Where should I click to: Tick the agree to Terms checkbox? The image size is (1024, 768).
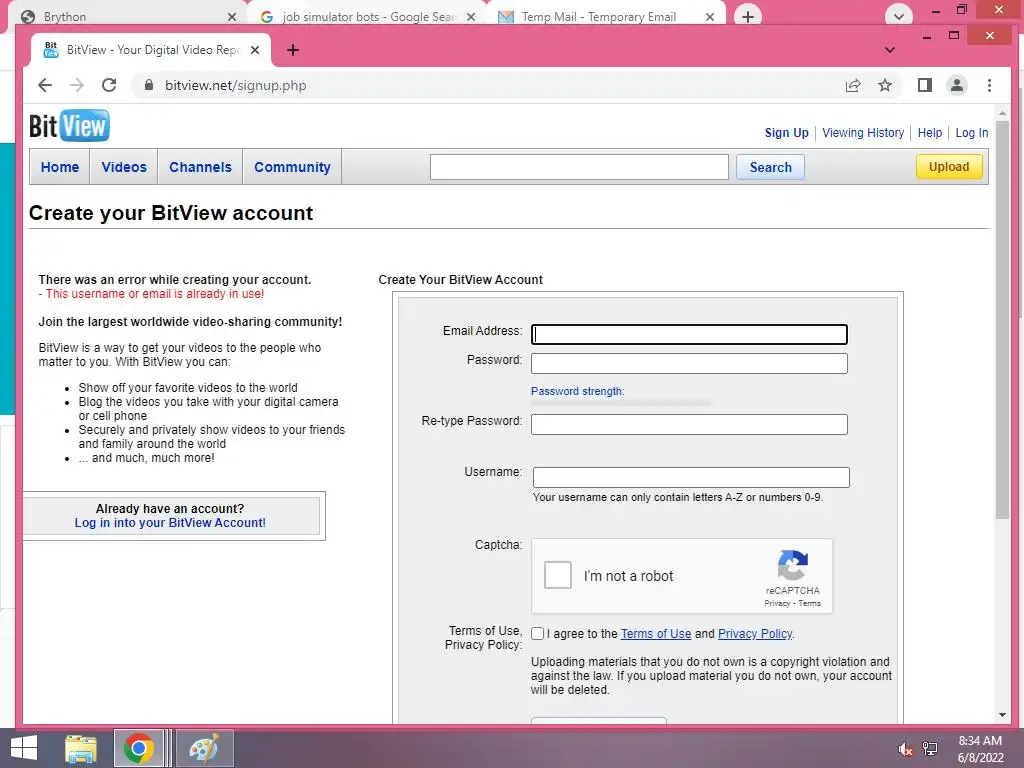point(537,633)
